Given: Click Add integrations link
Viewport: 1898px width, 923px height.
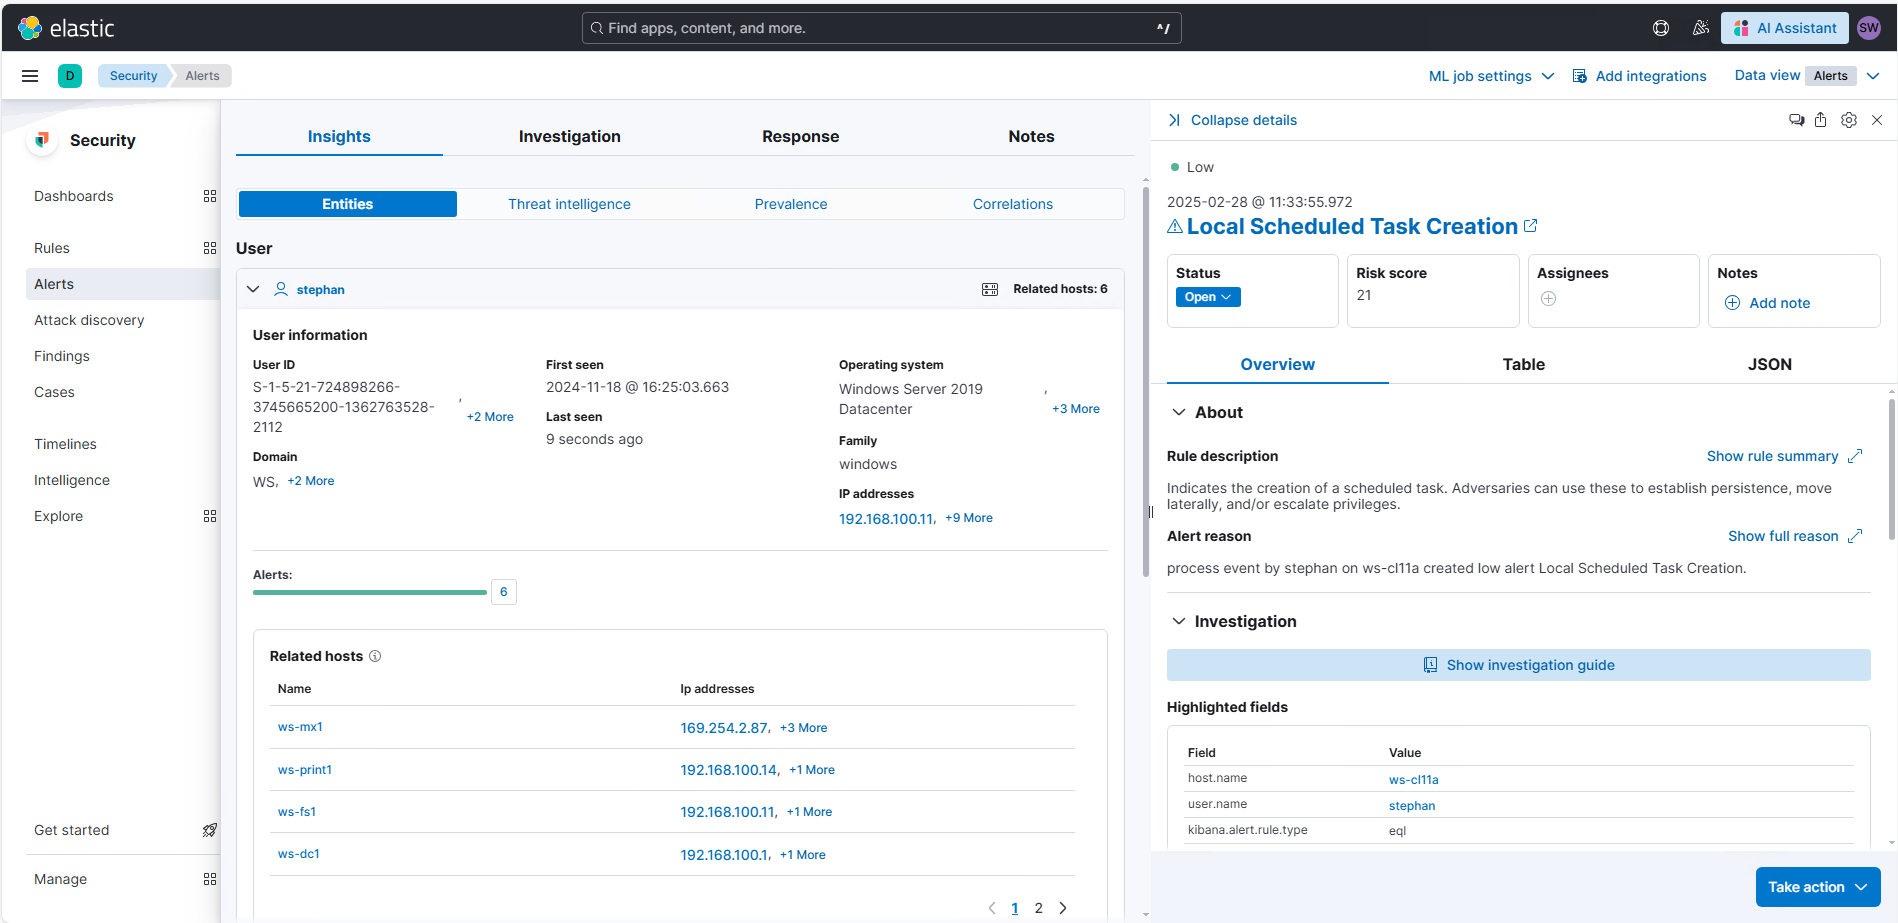Looking at the screenshot, I should (x=1640, y=76).
